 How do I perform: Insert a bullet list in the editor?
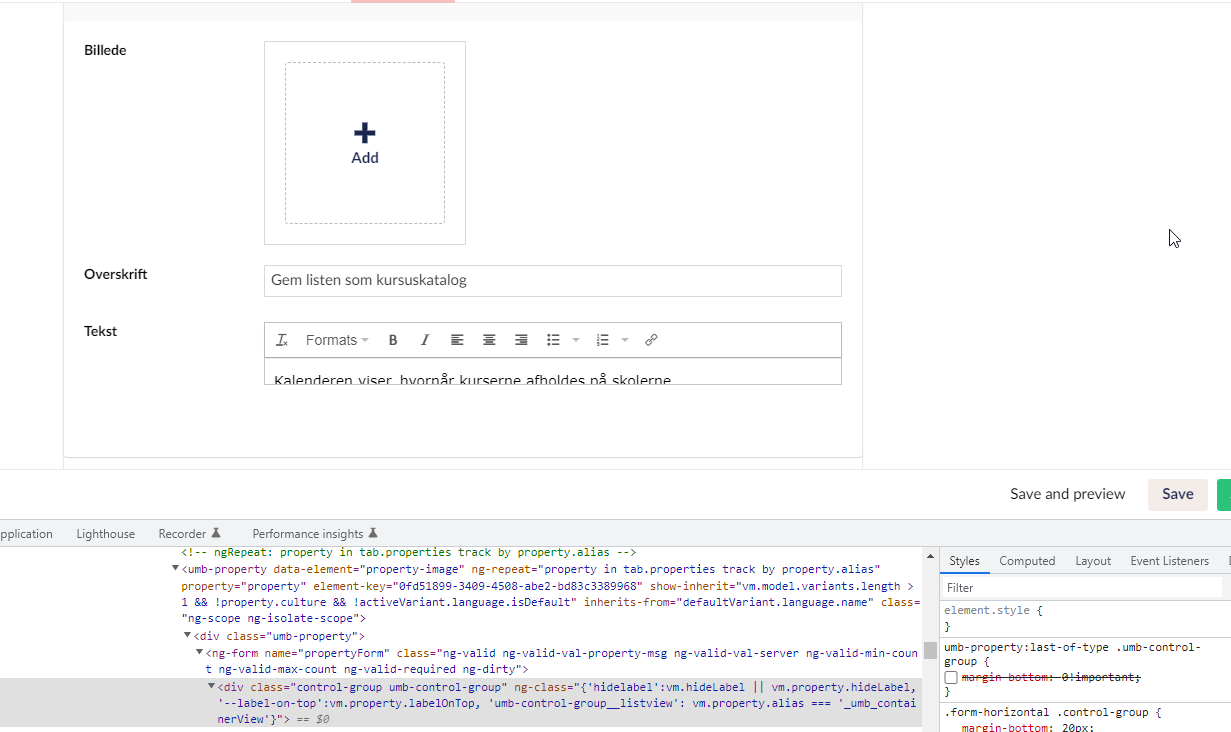point(552,339)
